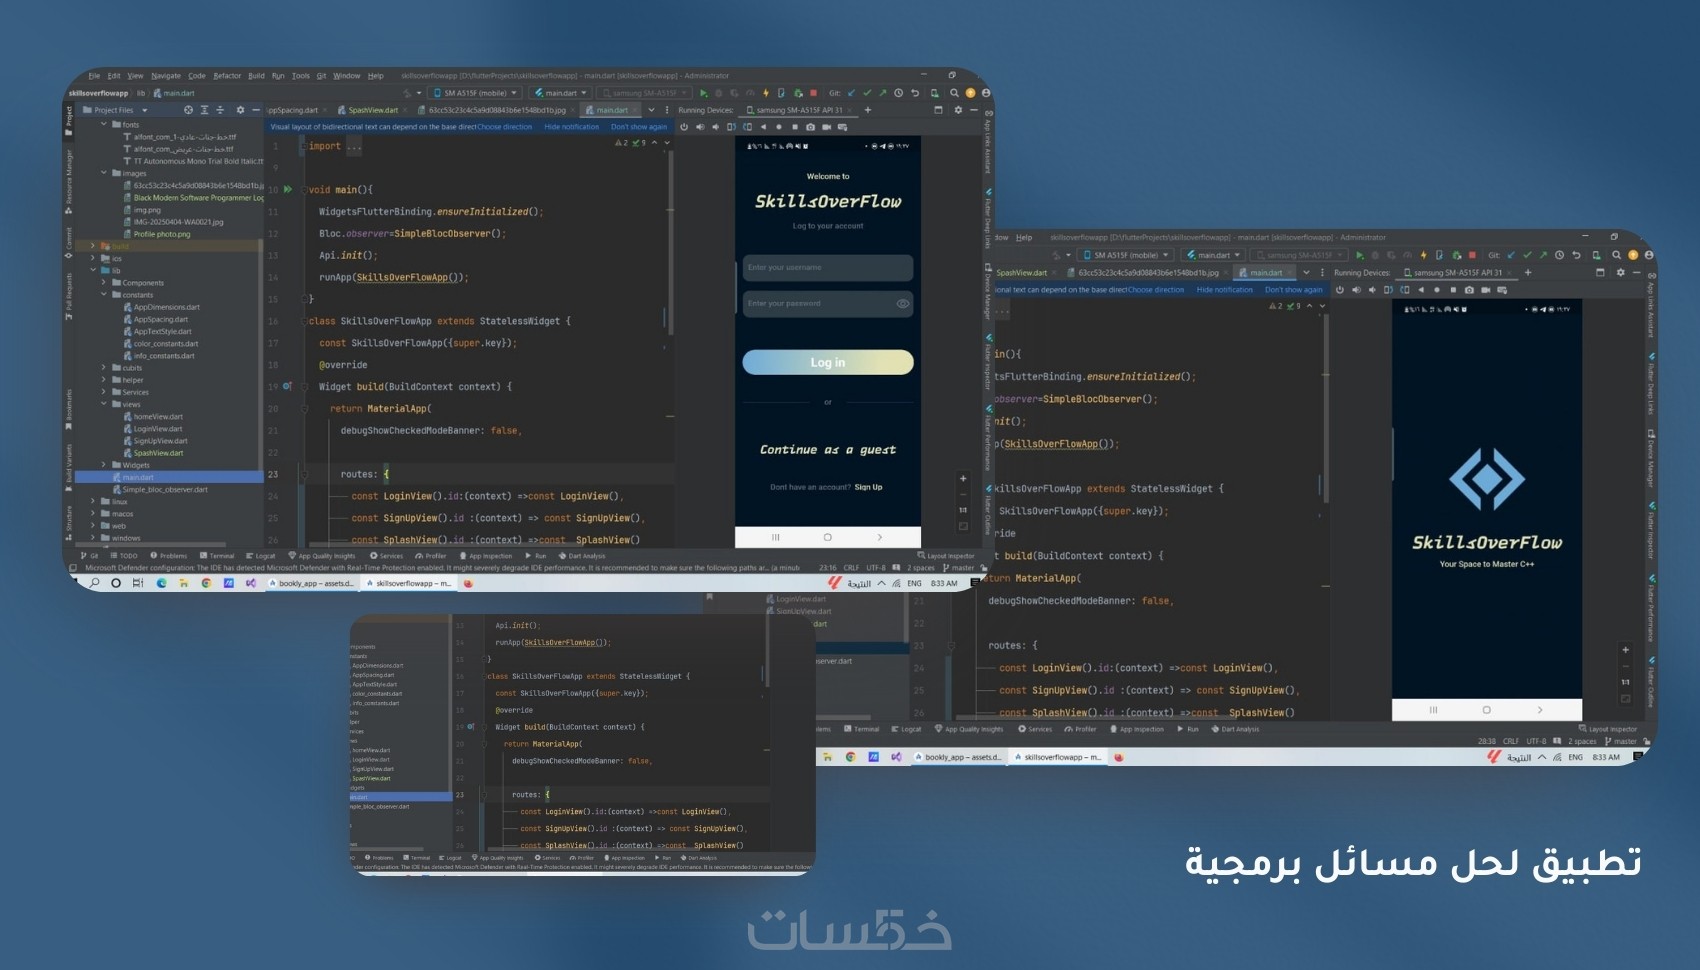
Task: Click the screen record icon above the login screen
Action: pos(826,127)
